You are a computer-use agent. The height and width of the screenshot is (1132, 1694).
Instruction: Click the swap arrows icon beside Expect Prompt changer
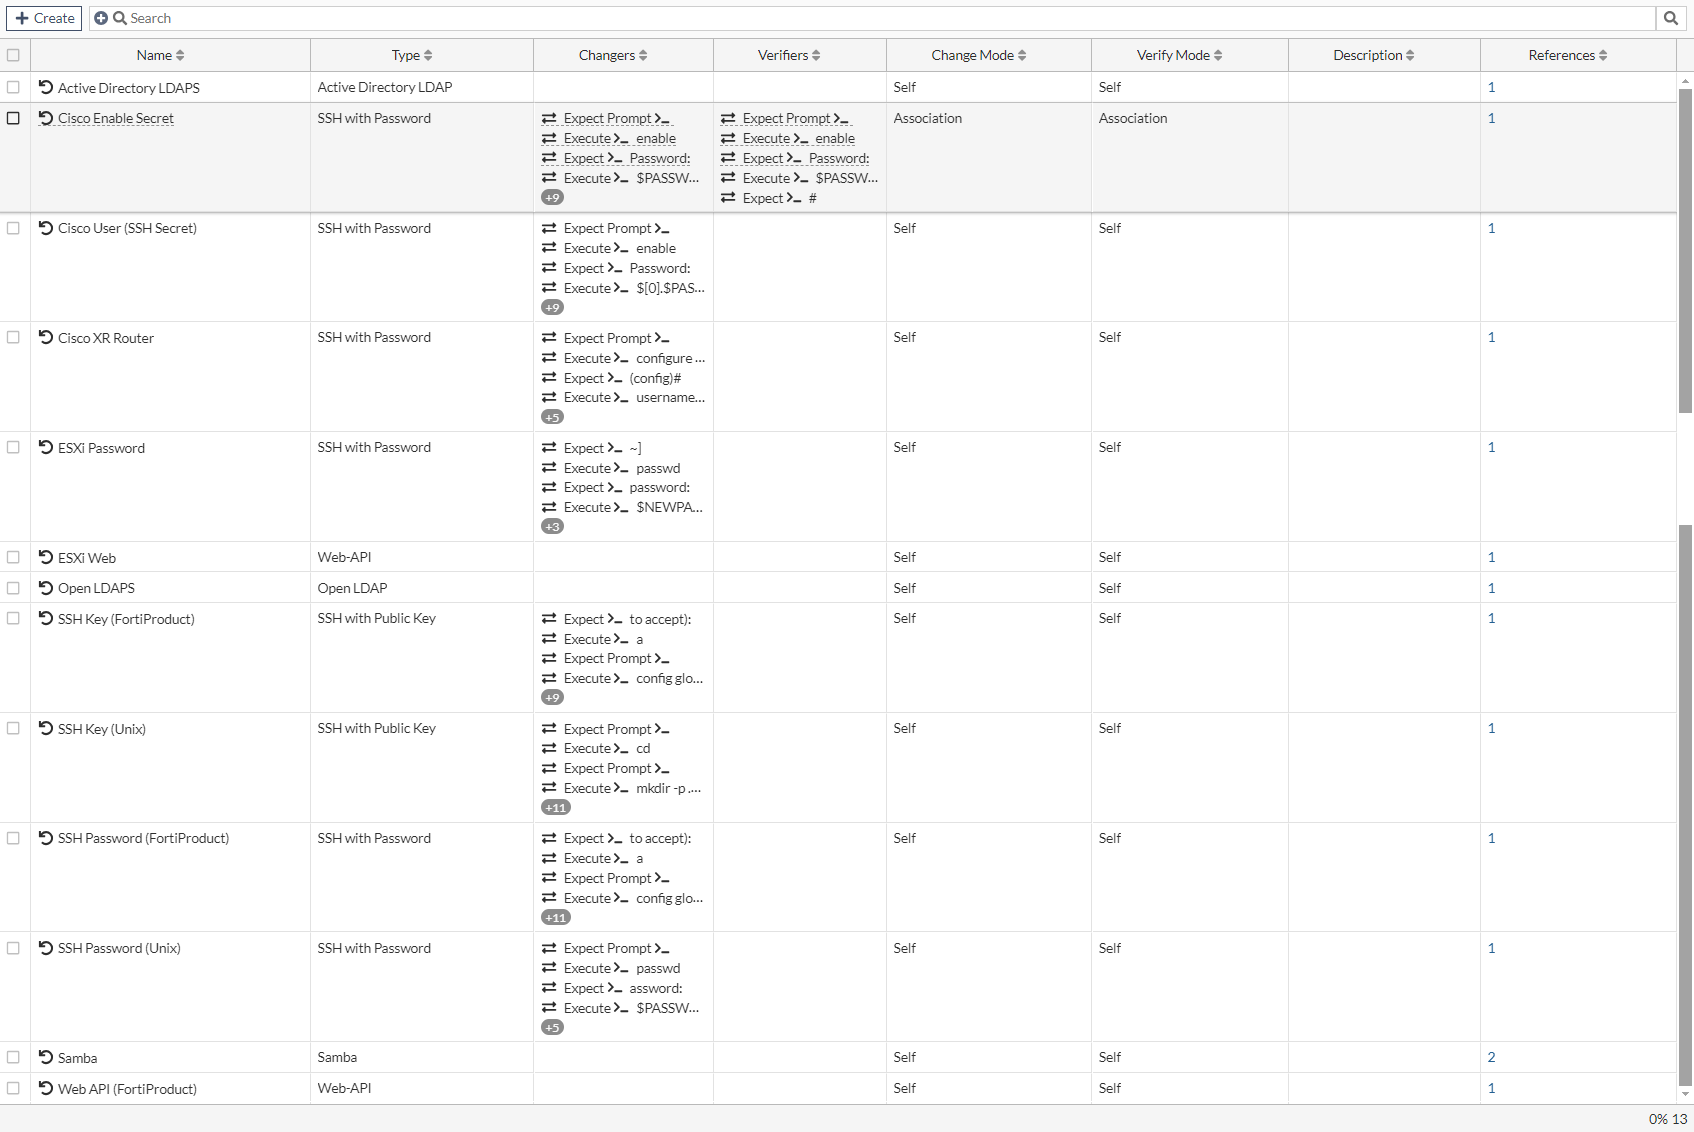coord(551,118)
